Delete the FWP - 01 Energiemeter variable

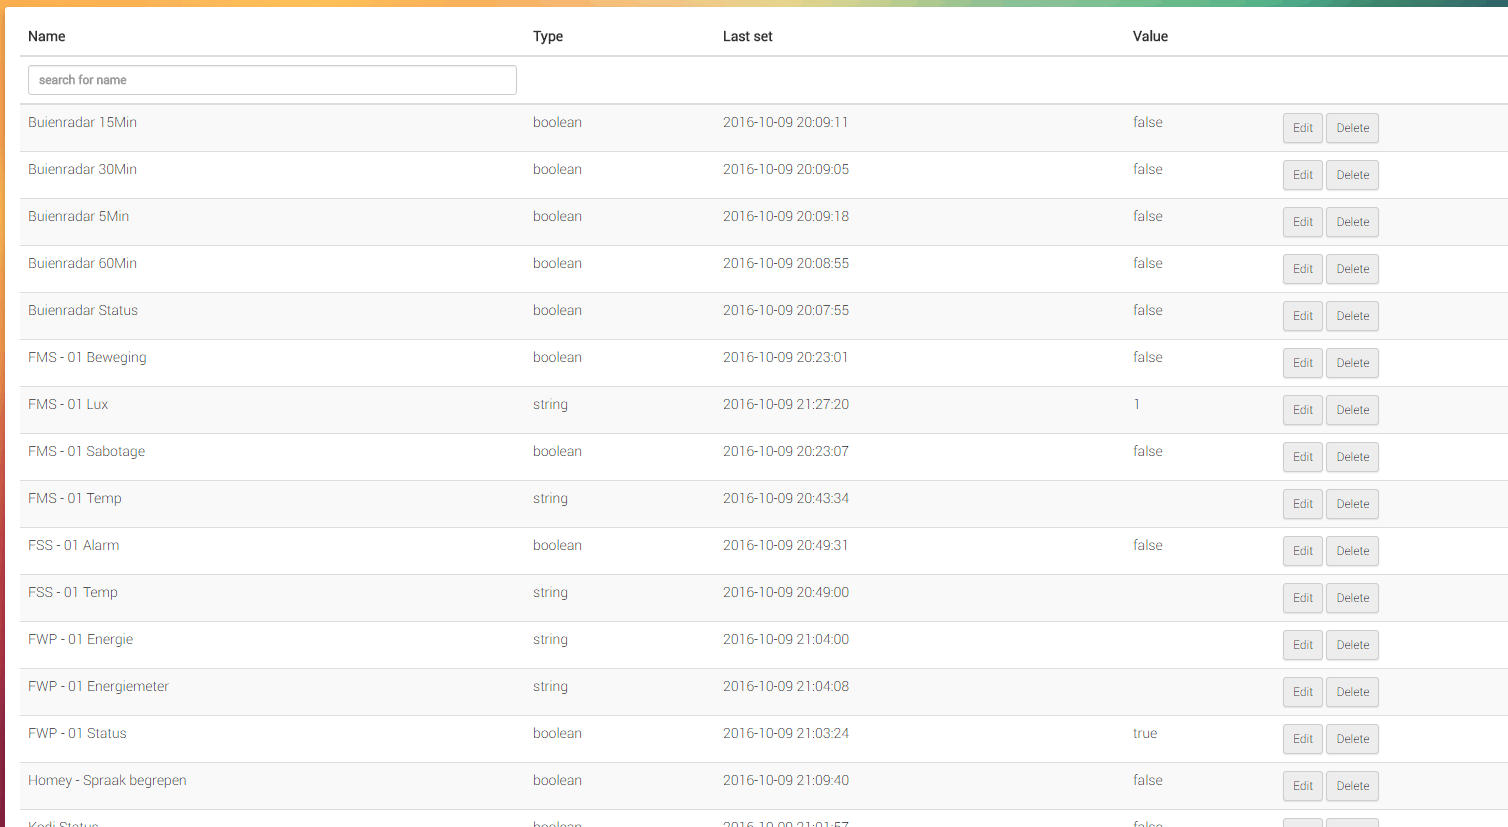(x=1353, y=692)
